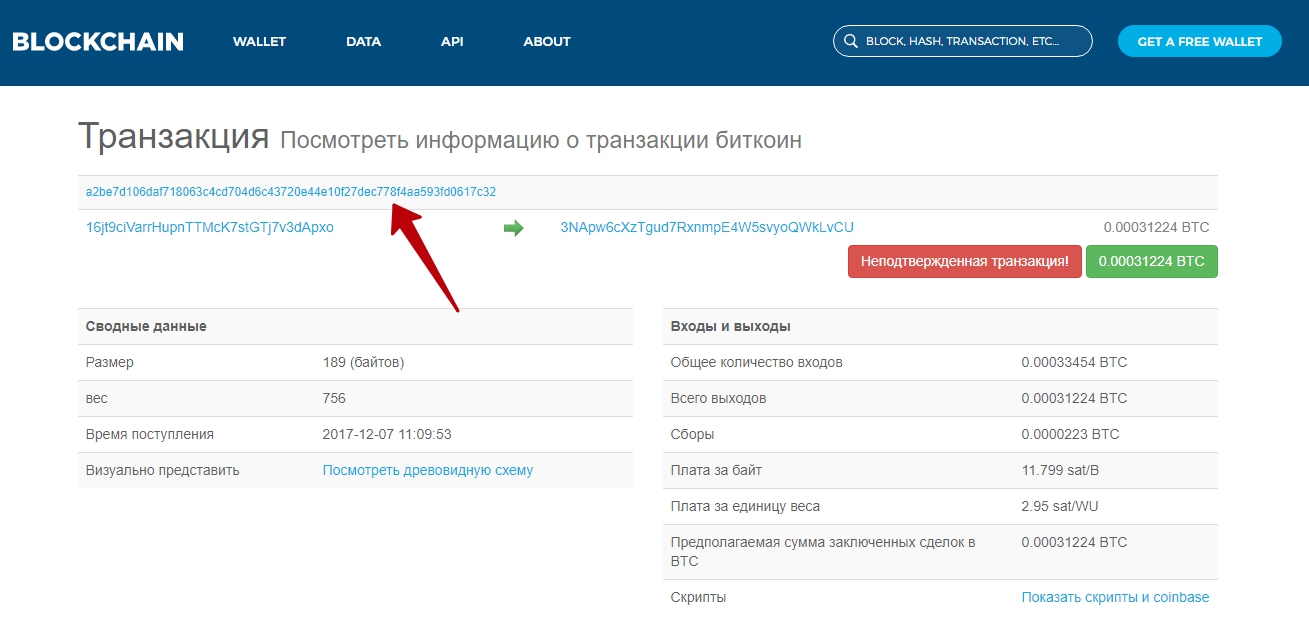Image resolution: width=1309 pixels, height=617 pixels.
Task: Click the red 'Неподтвержденная транзакция!' badge
Action: pyautogui.click(x=963, y=261)
